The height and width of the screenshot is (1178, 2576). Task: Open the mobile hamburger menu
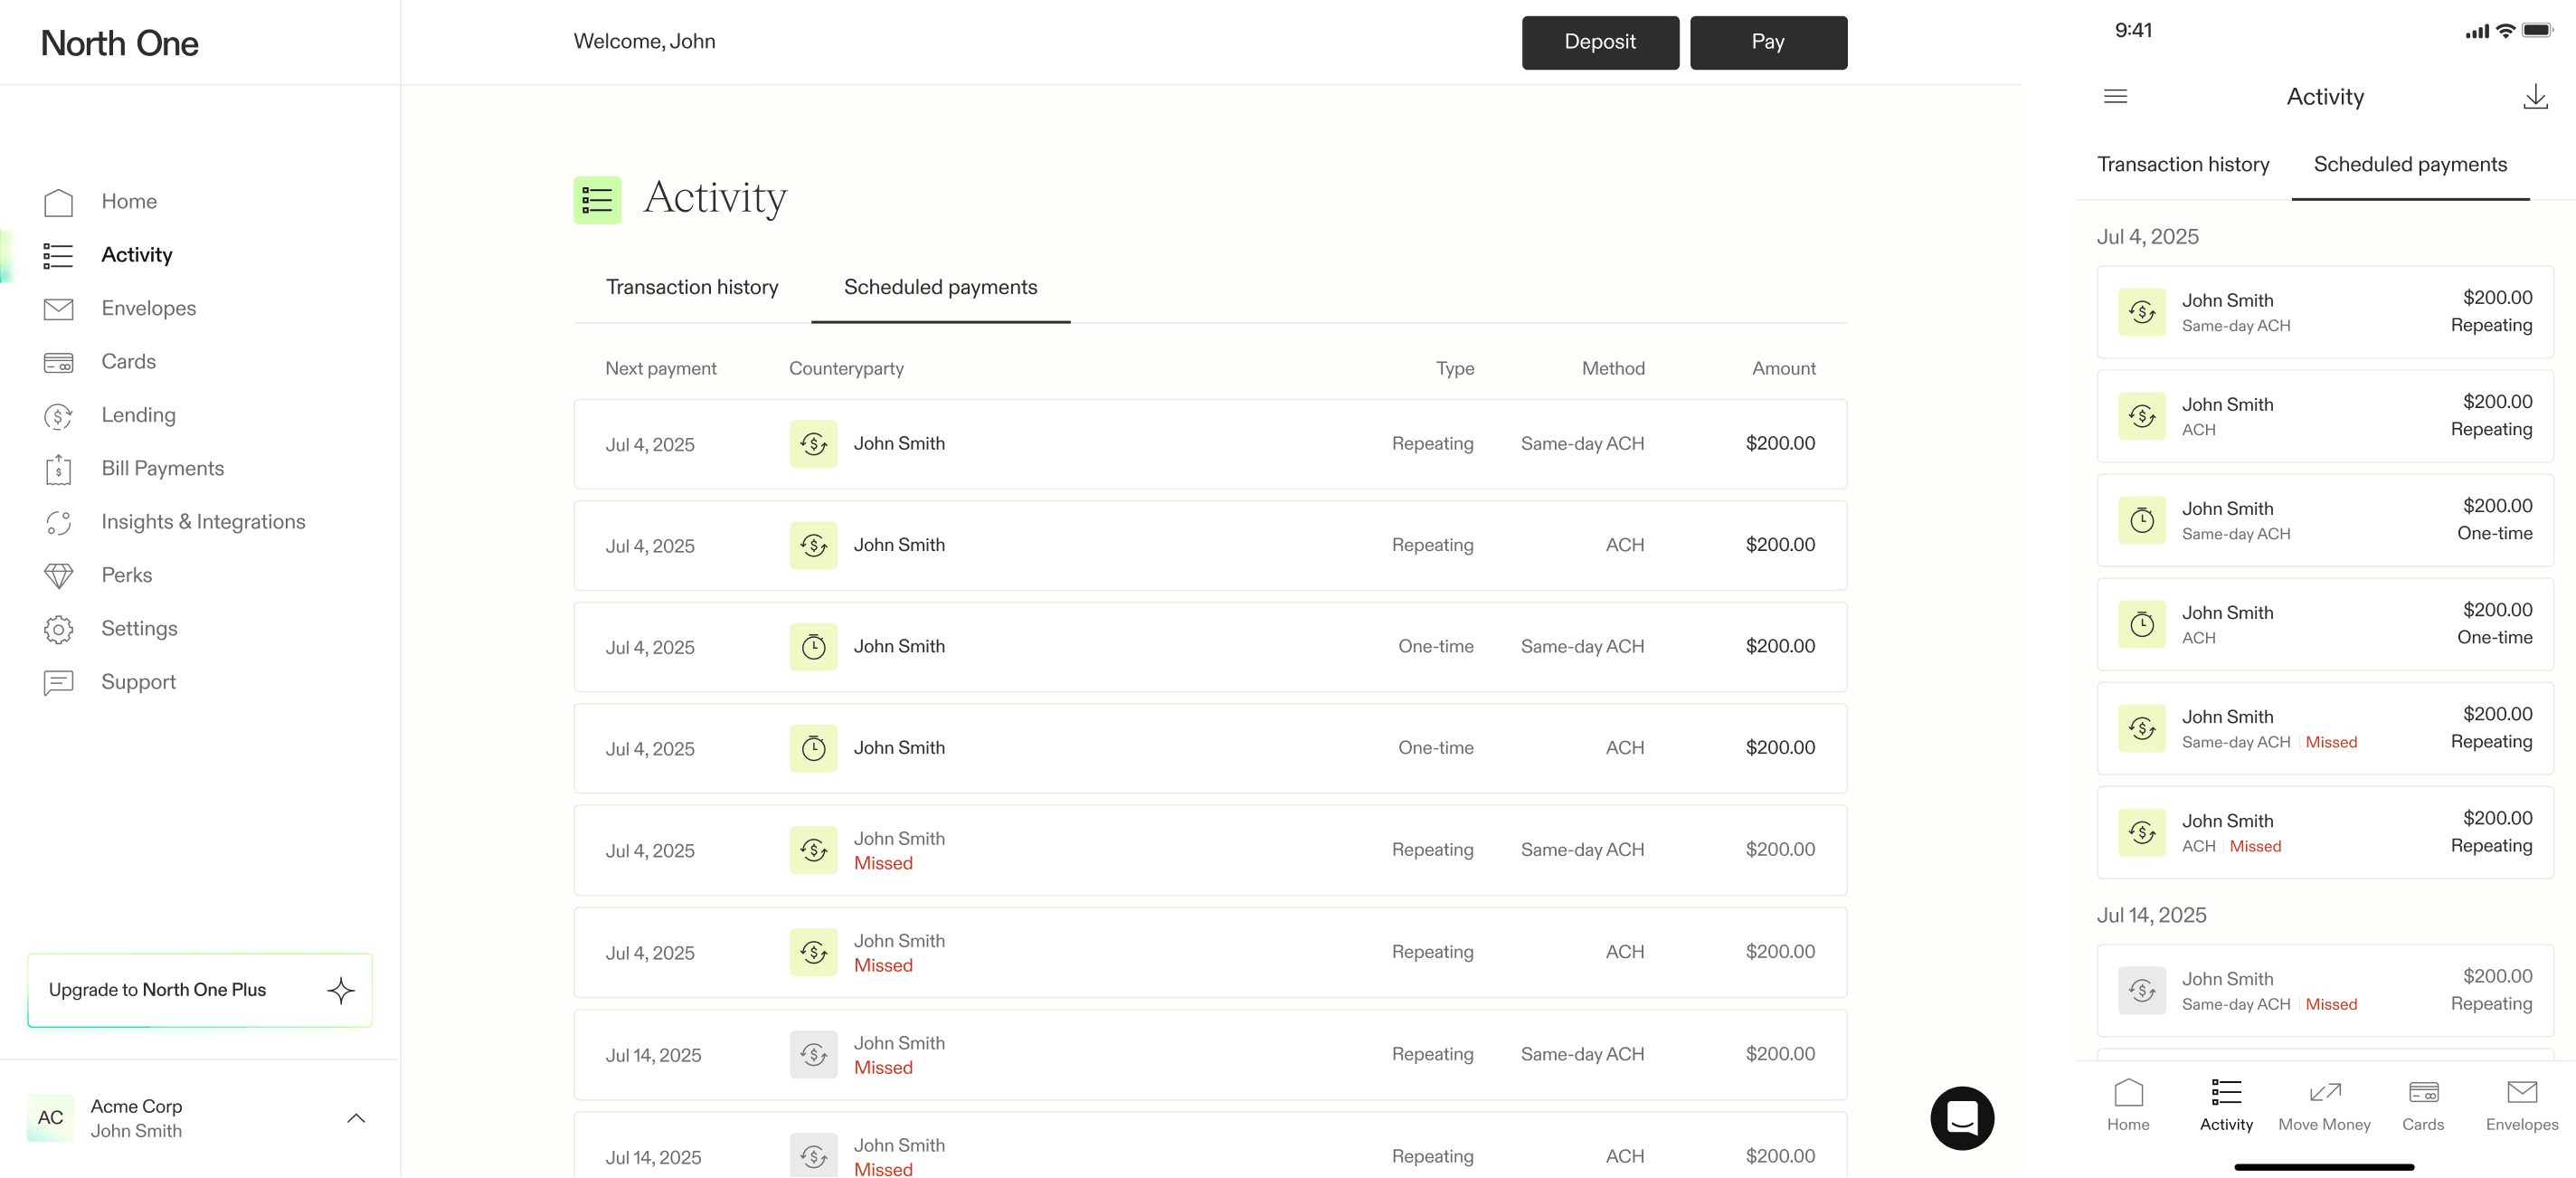[x=2115, y=97]
